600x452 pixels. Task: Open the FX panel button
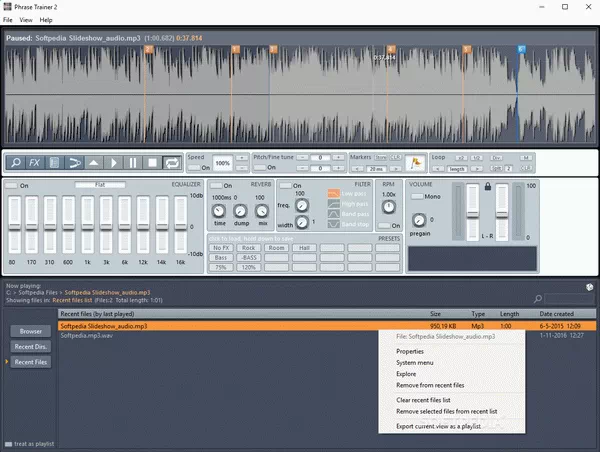coord(35,162)
